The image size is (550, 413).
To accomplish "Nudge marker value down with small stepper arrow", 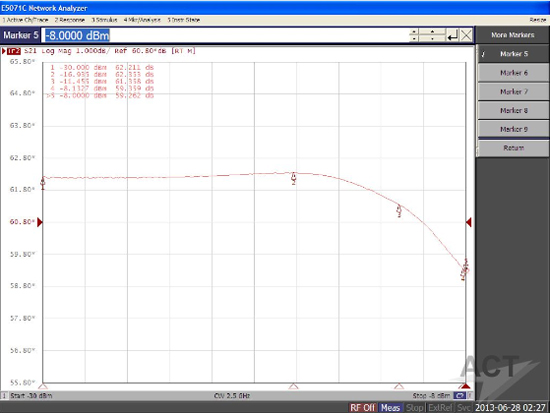I will (414, 39).
